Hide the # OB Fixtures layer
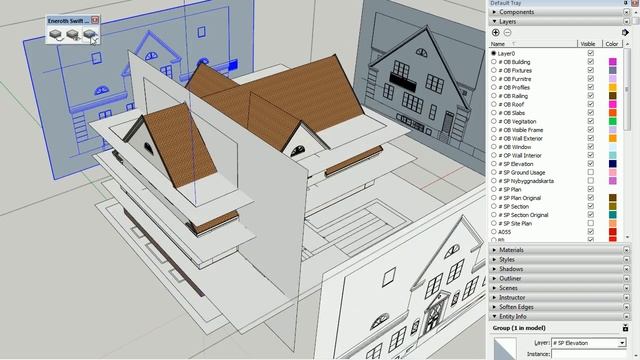Screen dimensions: 640x360 pos(591,70)
